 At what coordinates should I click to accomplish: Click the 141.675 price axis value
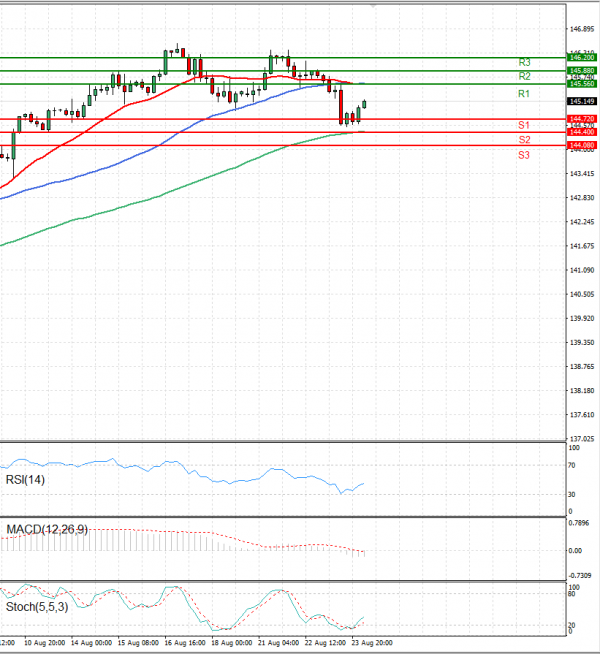click(582, 246)
